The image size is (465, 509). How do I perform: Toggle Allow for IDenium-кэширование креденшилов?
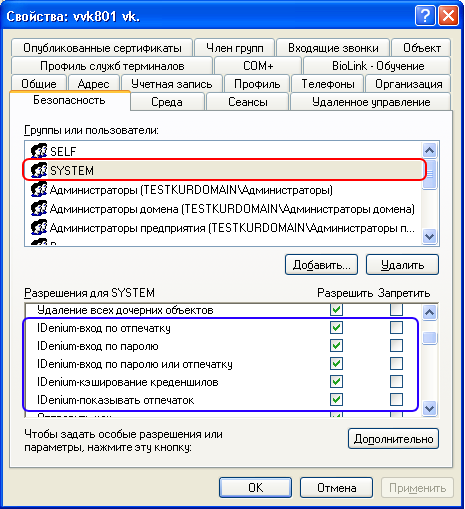point(336,381)
